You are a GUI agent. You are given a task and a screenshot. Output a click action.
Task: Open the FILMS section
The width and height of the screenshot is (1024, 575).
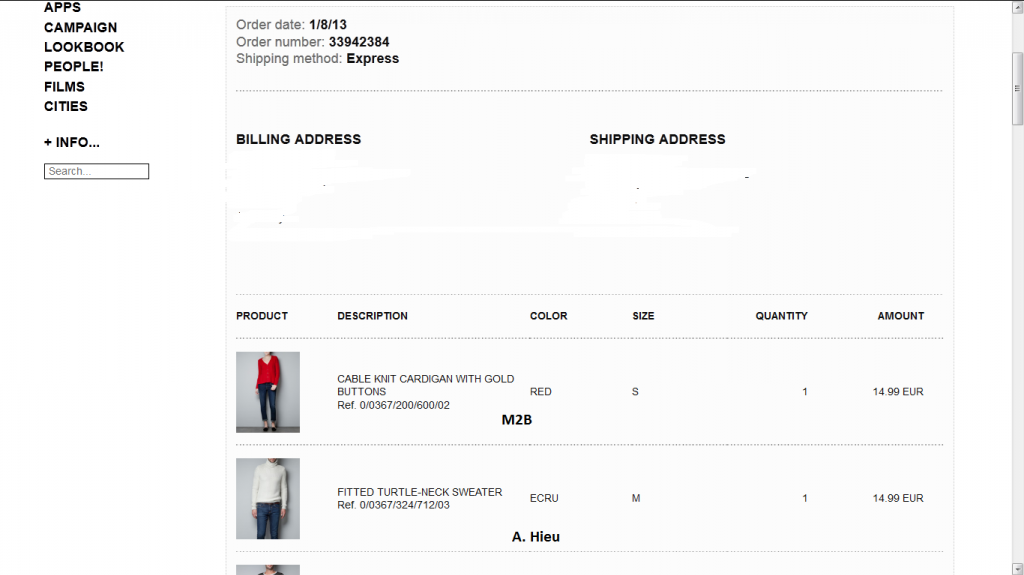[x=64, y=86]
